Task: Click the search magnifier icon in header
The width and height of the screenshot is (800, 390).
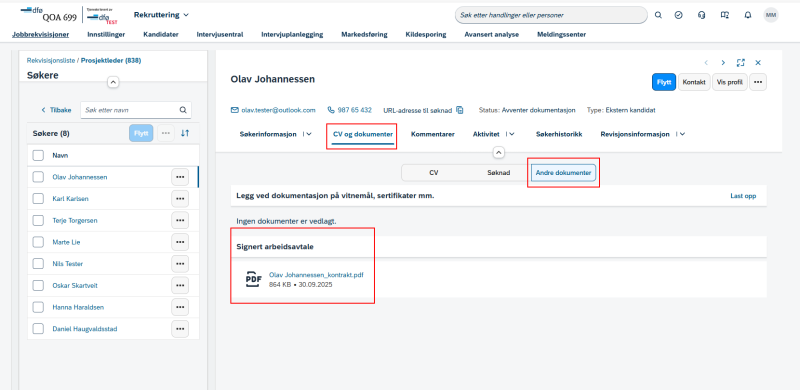Action: [658, 15]
